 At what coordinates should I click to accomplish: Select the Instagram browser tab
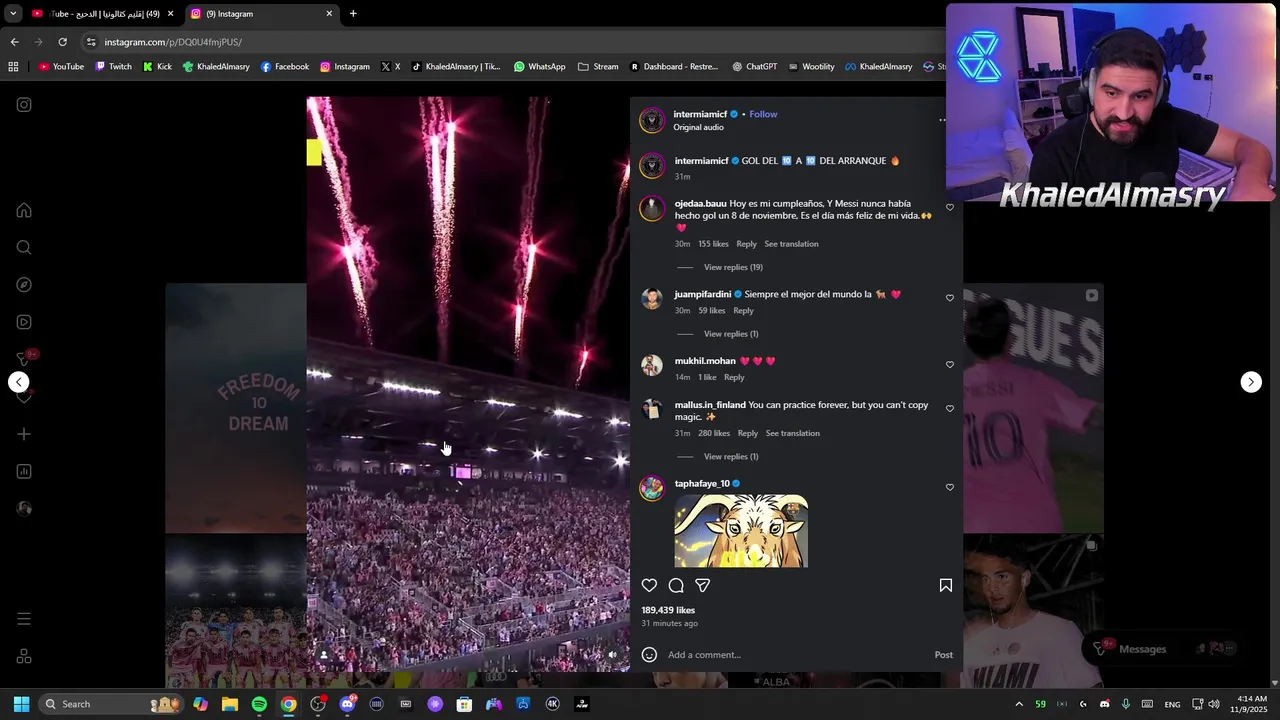(262, 14)
